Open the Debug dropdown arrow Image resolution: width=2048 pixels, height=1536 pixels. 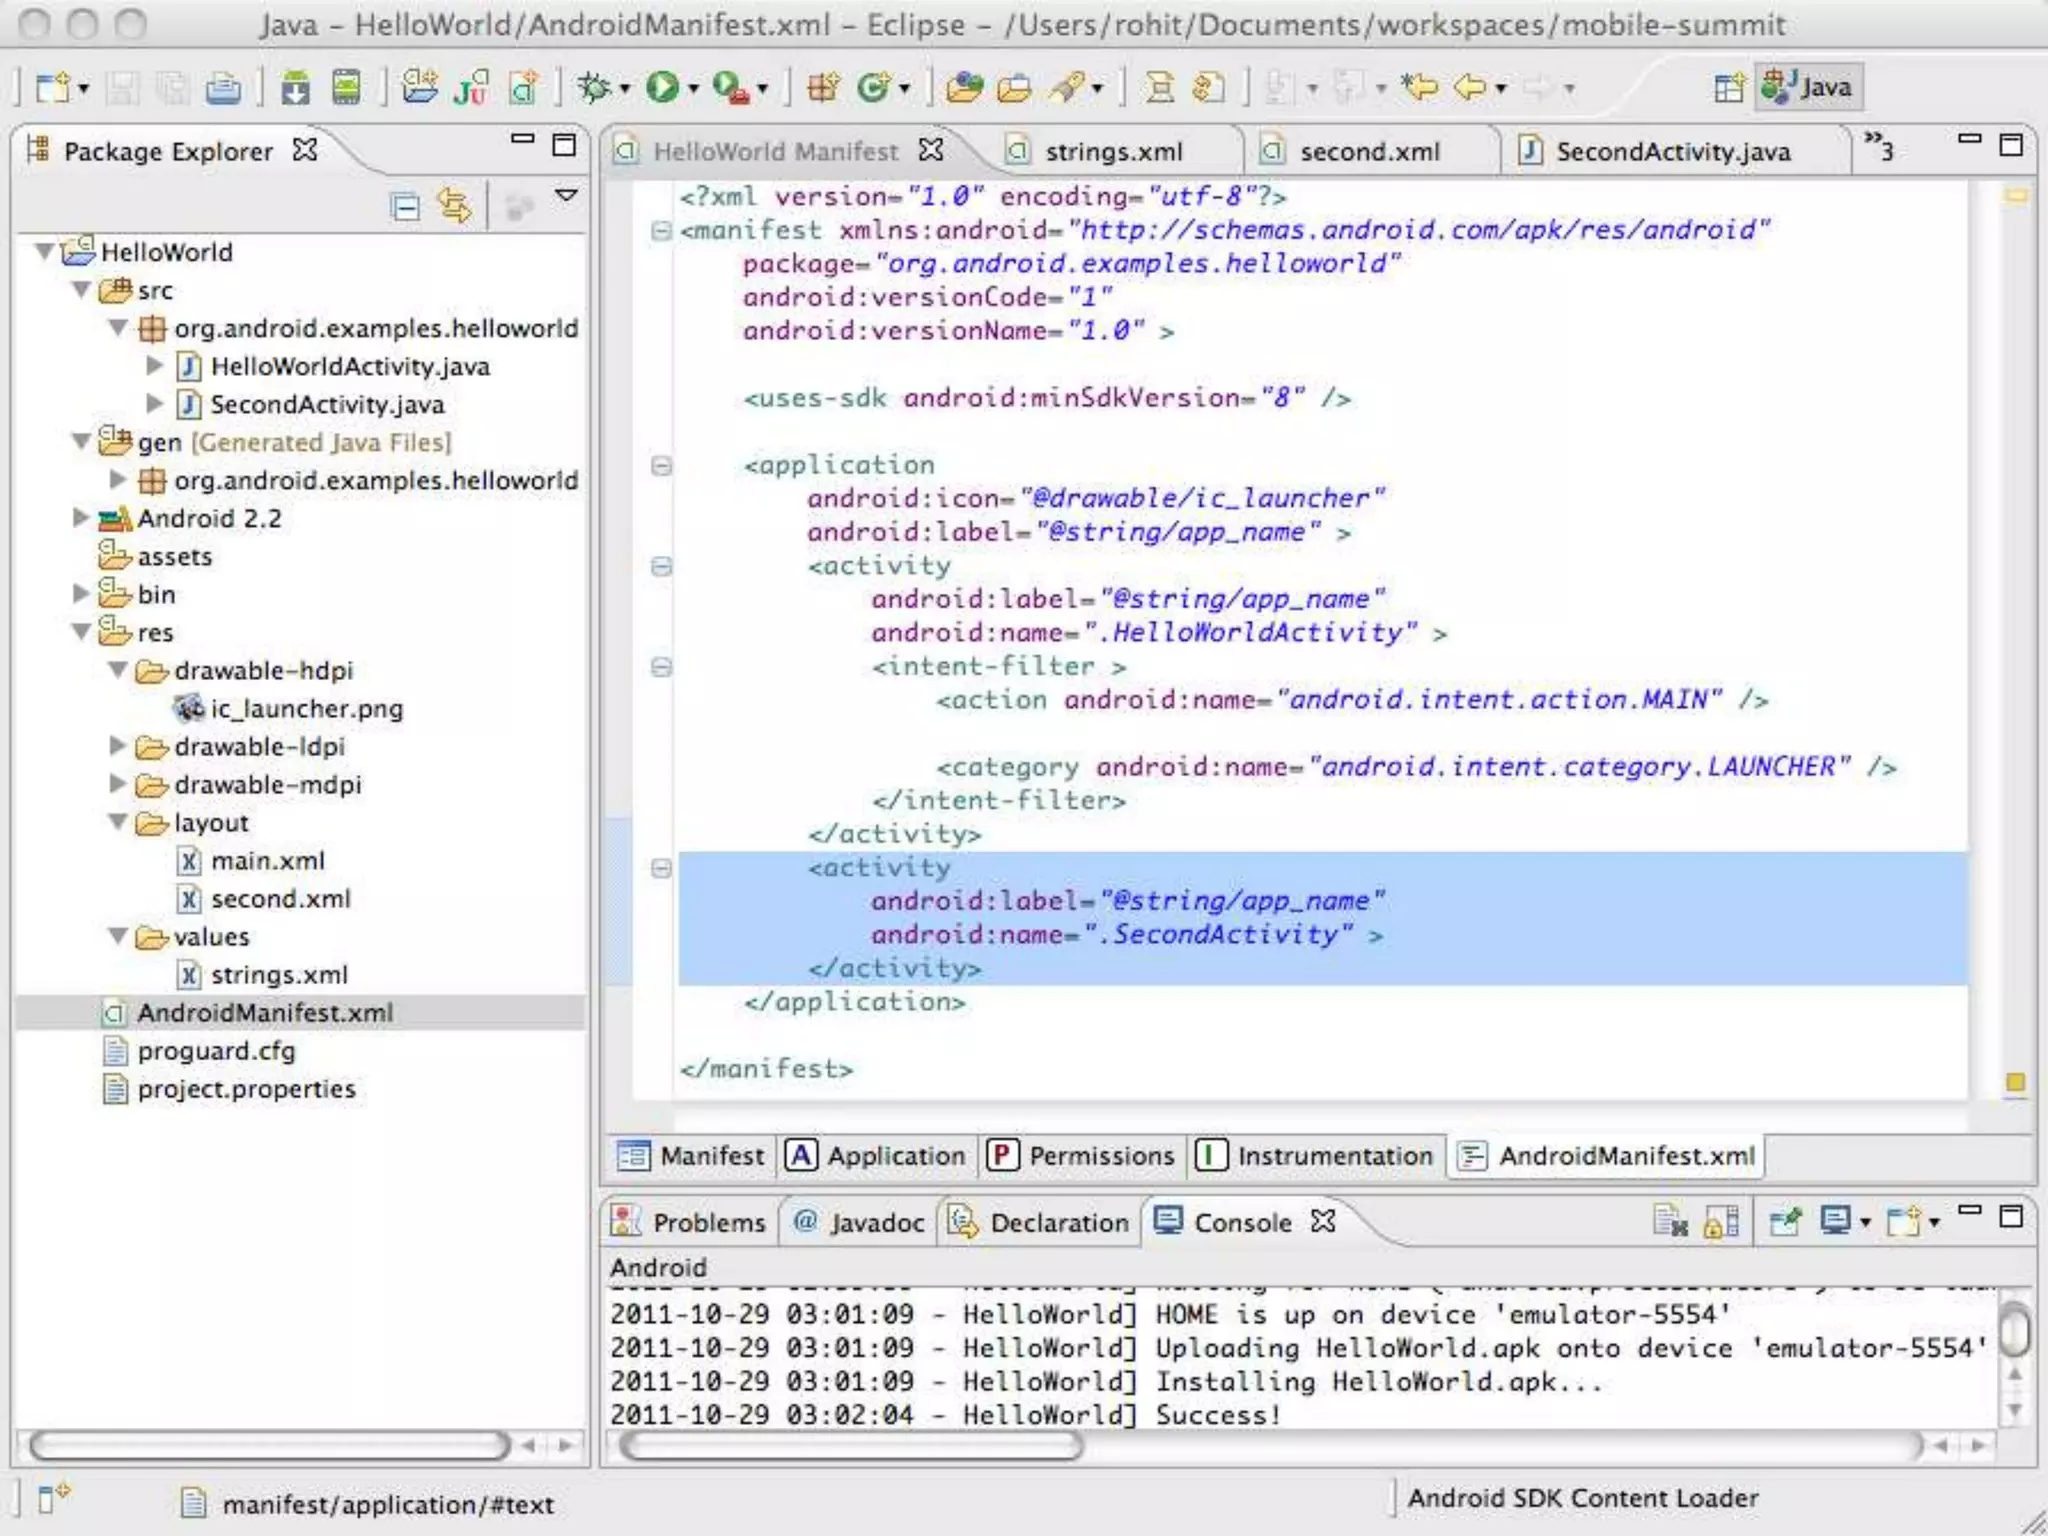click(x=625, y=90)
